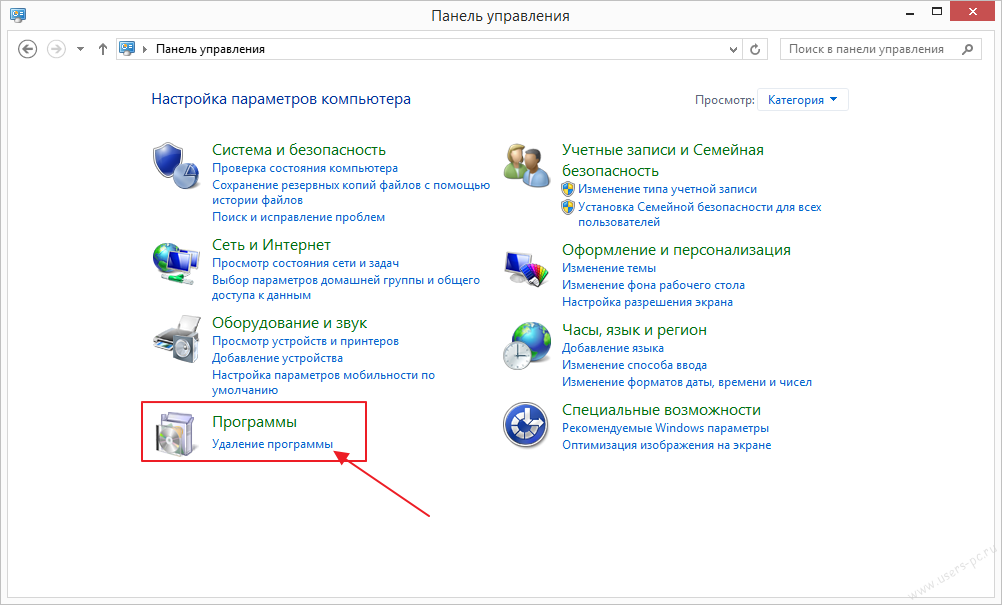Go up one level with up arrow

[x=102, y=49]
